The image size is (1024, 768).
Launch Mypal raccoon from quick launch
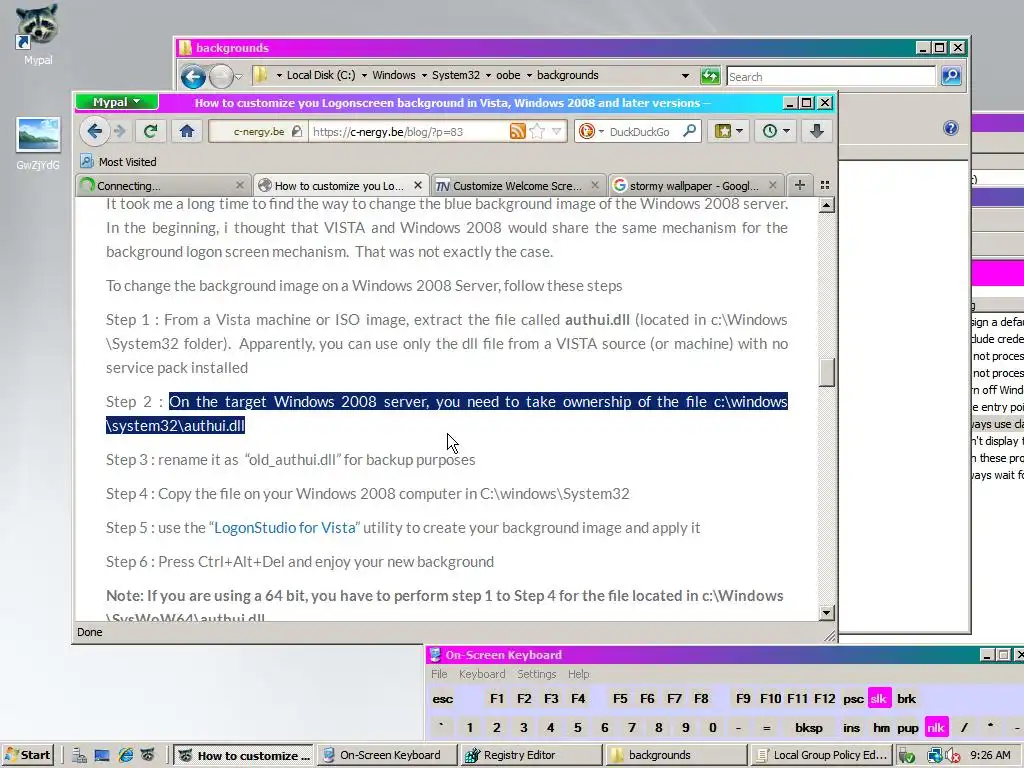pyautogui.click(x=148, y=756)
